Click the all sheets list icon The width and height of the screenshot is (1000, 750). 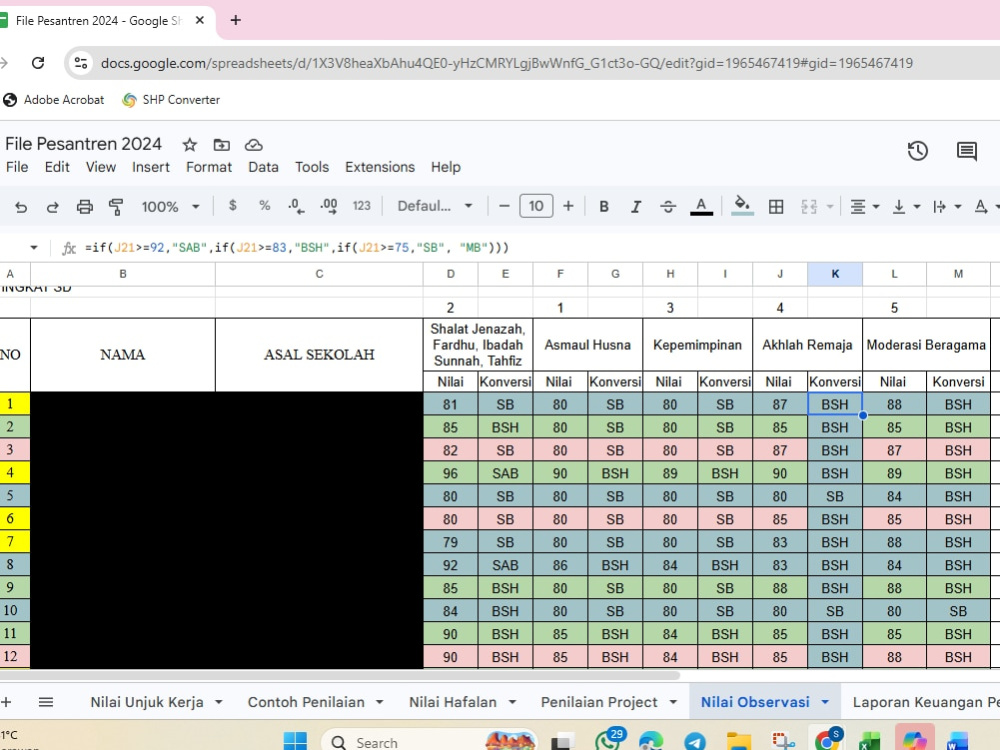pos(46,702)
